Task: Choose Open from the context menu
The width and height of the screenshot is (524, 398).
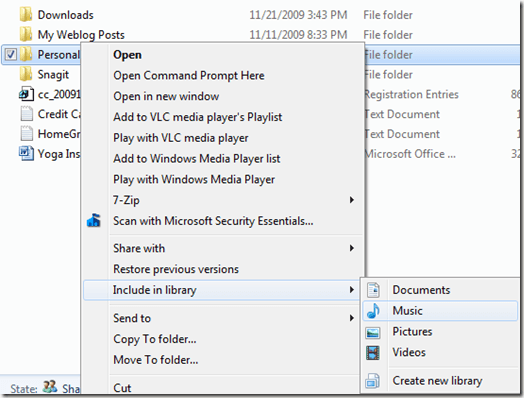Action: pyautogui.click(x=127, y=55)
